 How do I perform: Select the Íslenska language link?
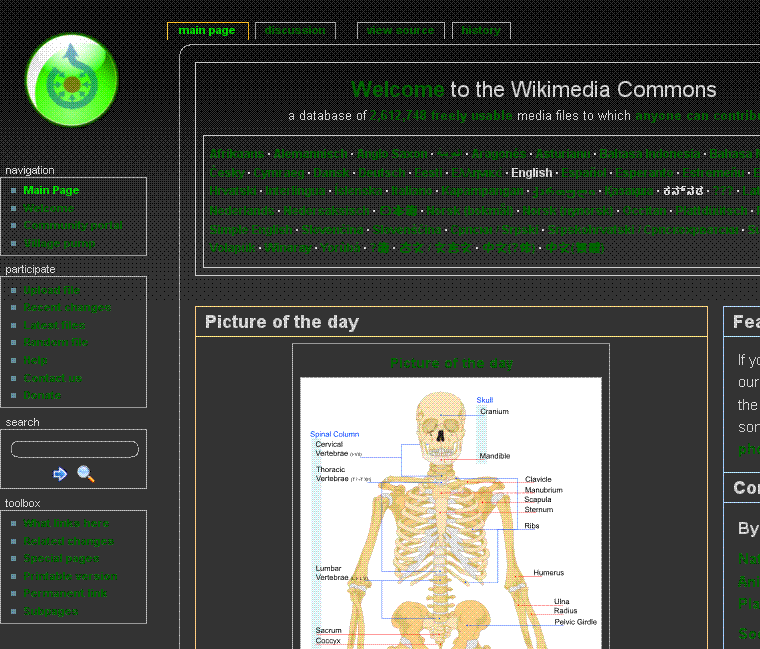[358, 190]
